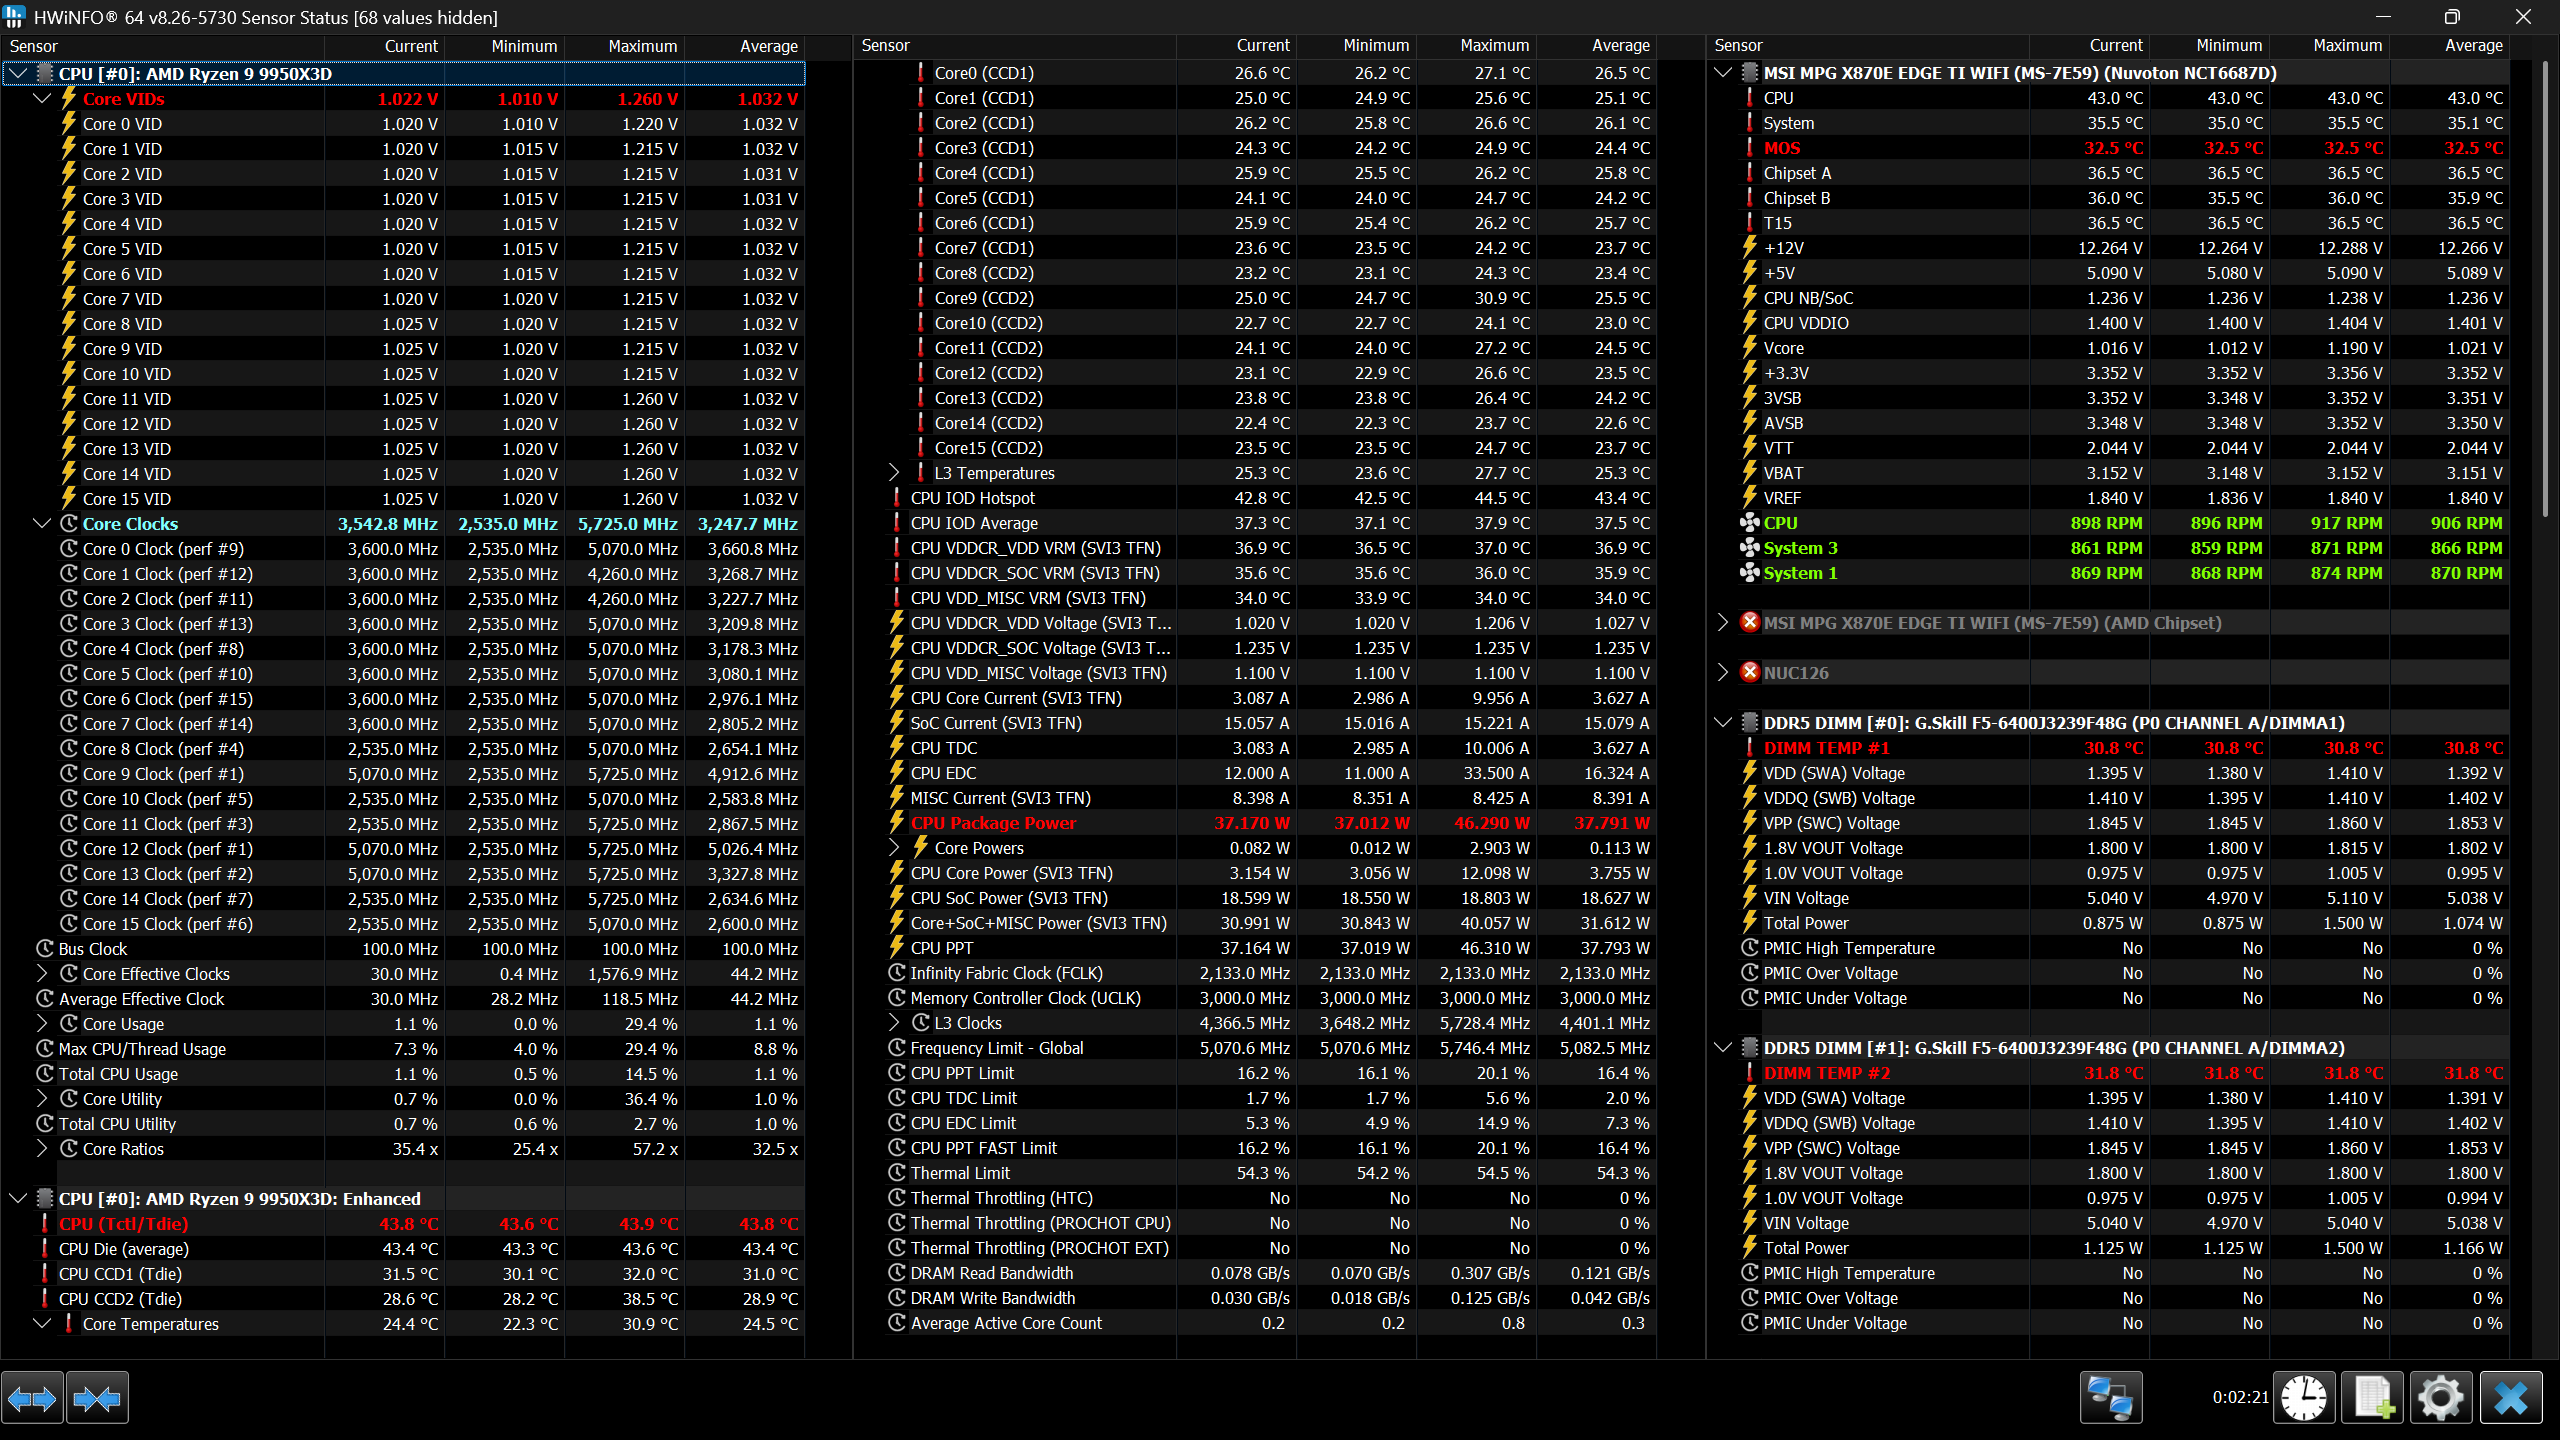Click the System 1 fan icon

pos(1750,573)
